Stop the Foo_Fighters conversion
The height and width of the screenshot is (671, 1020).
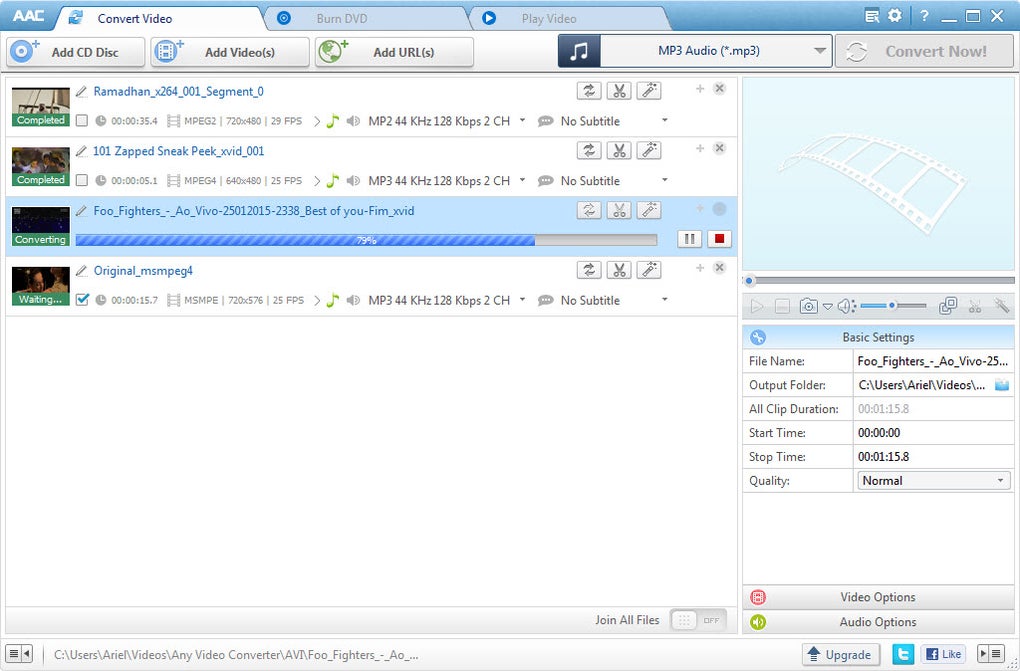pos(719,239)
